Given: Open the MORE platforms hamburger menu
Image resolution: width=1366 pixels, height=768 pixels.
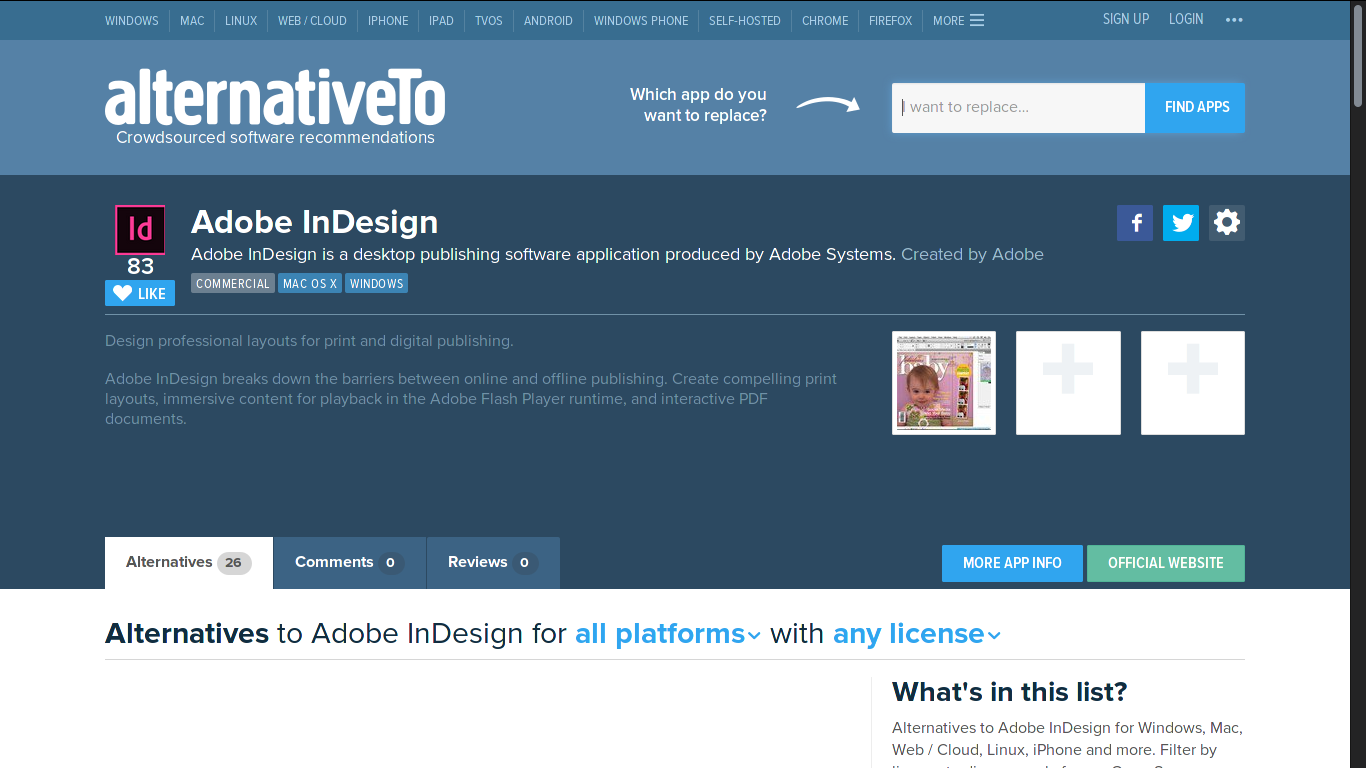Looking at the screenshot, I should tap(958, 20).
